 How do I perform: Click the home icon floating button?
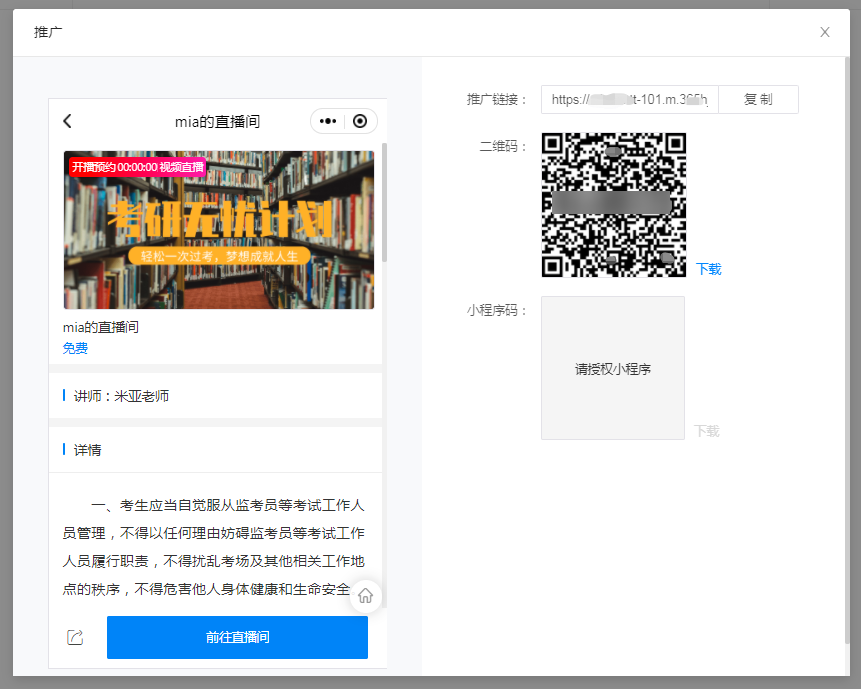pos(366,596)
